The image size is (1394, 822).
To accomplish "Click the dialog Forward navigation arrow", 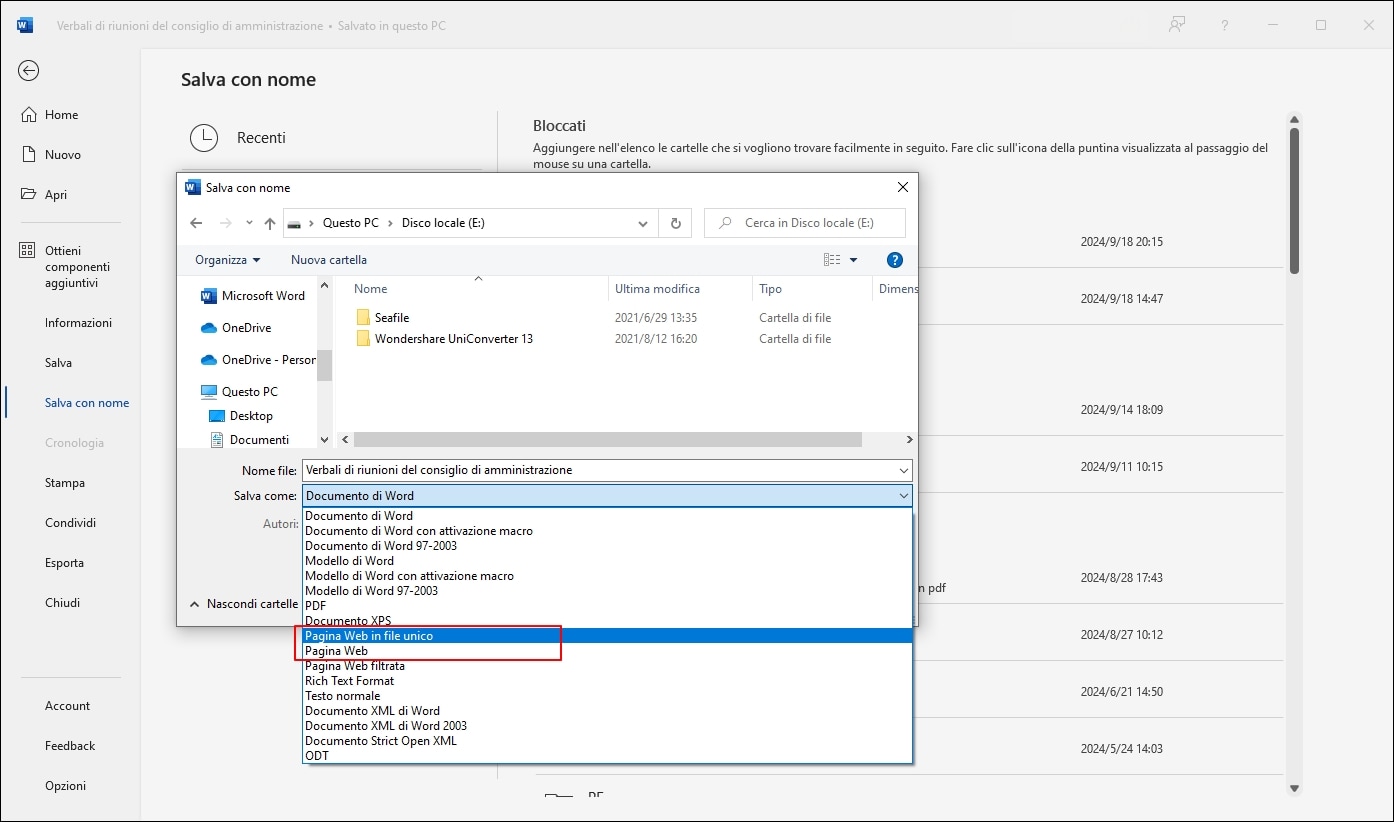I will point(225,223).
